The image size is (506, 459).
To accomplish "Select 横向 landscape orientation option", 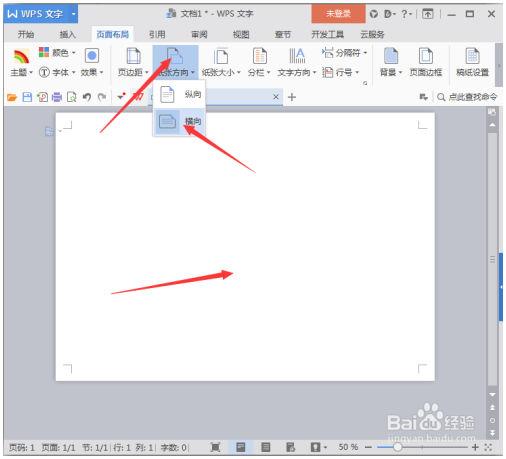I will point(179,121).
